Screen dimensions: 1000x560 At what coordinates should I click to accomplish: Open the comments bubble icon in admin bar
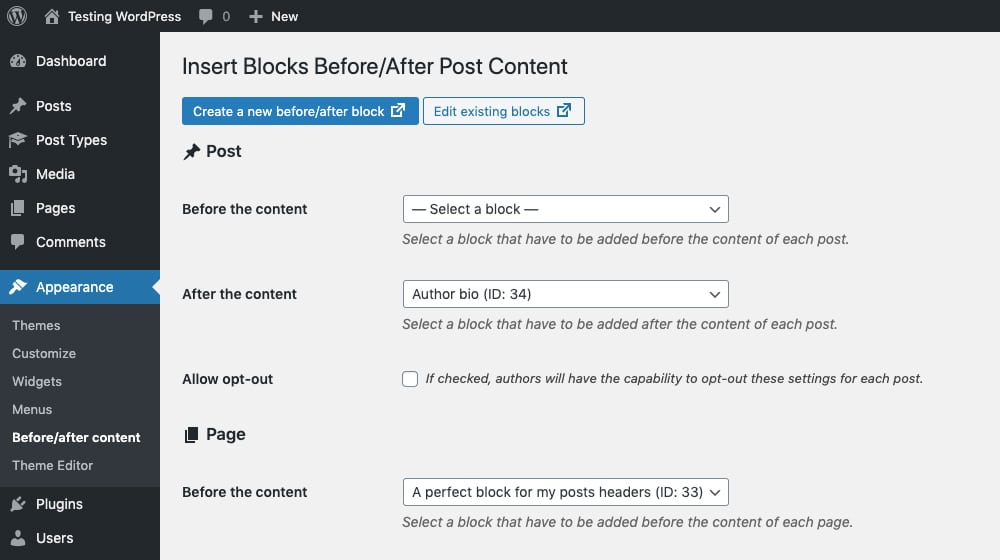tap(205, 16)
